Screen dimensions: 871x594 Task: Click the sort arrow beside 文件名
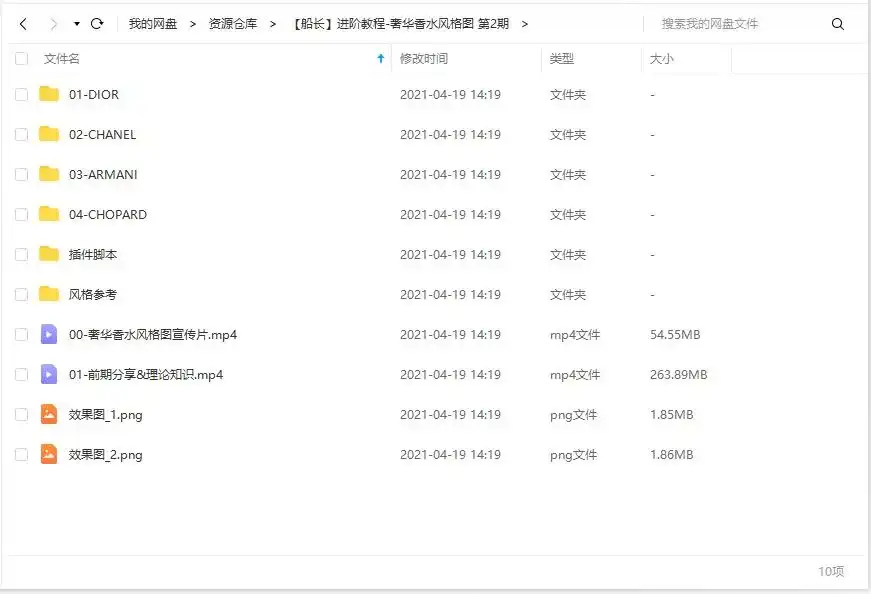point(380,59)
